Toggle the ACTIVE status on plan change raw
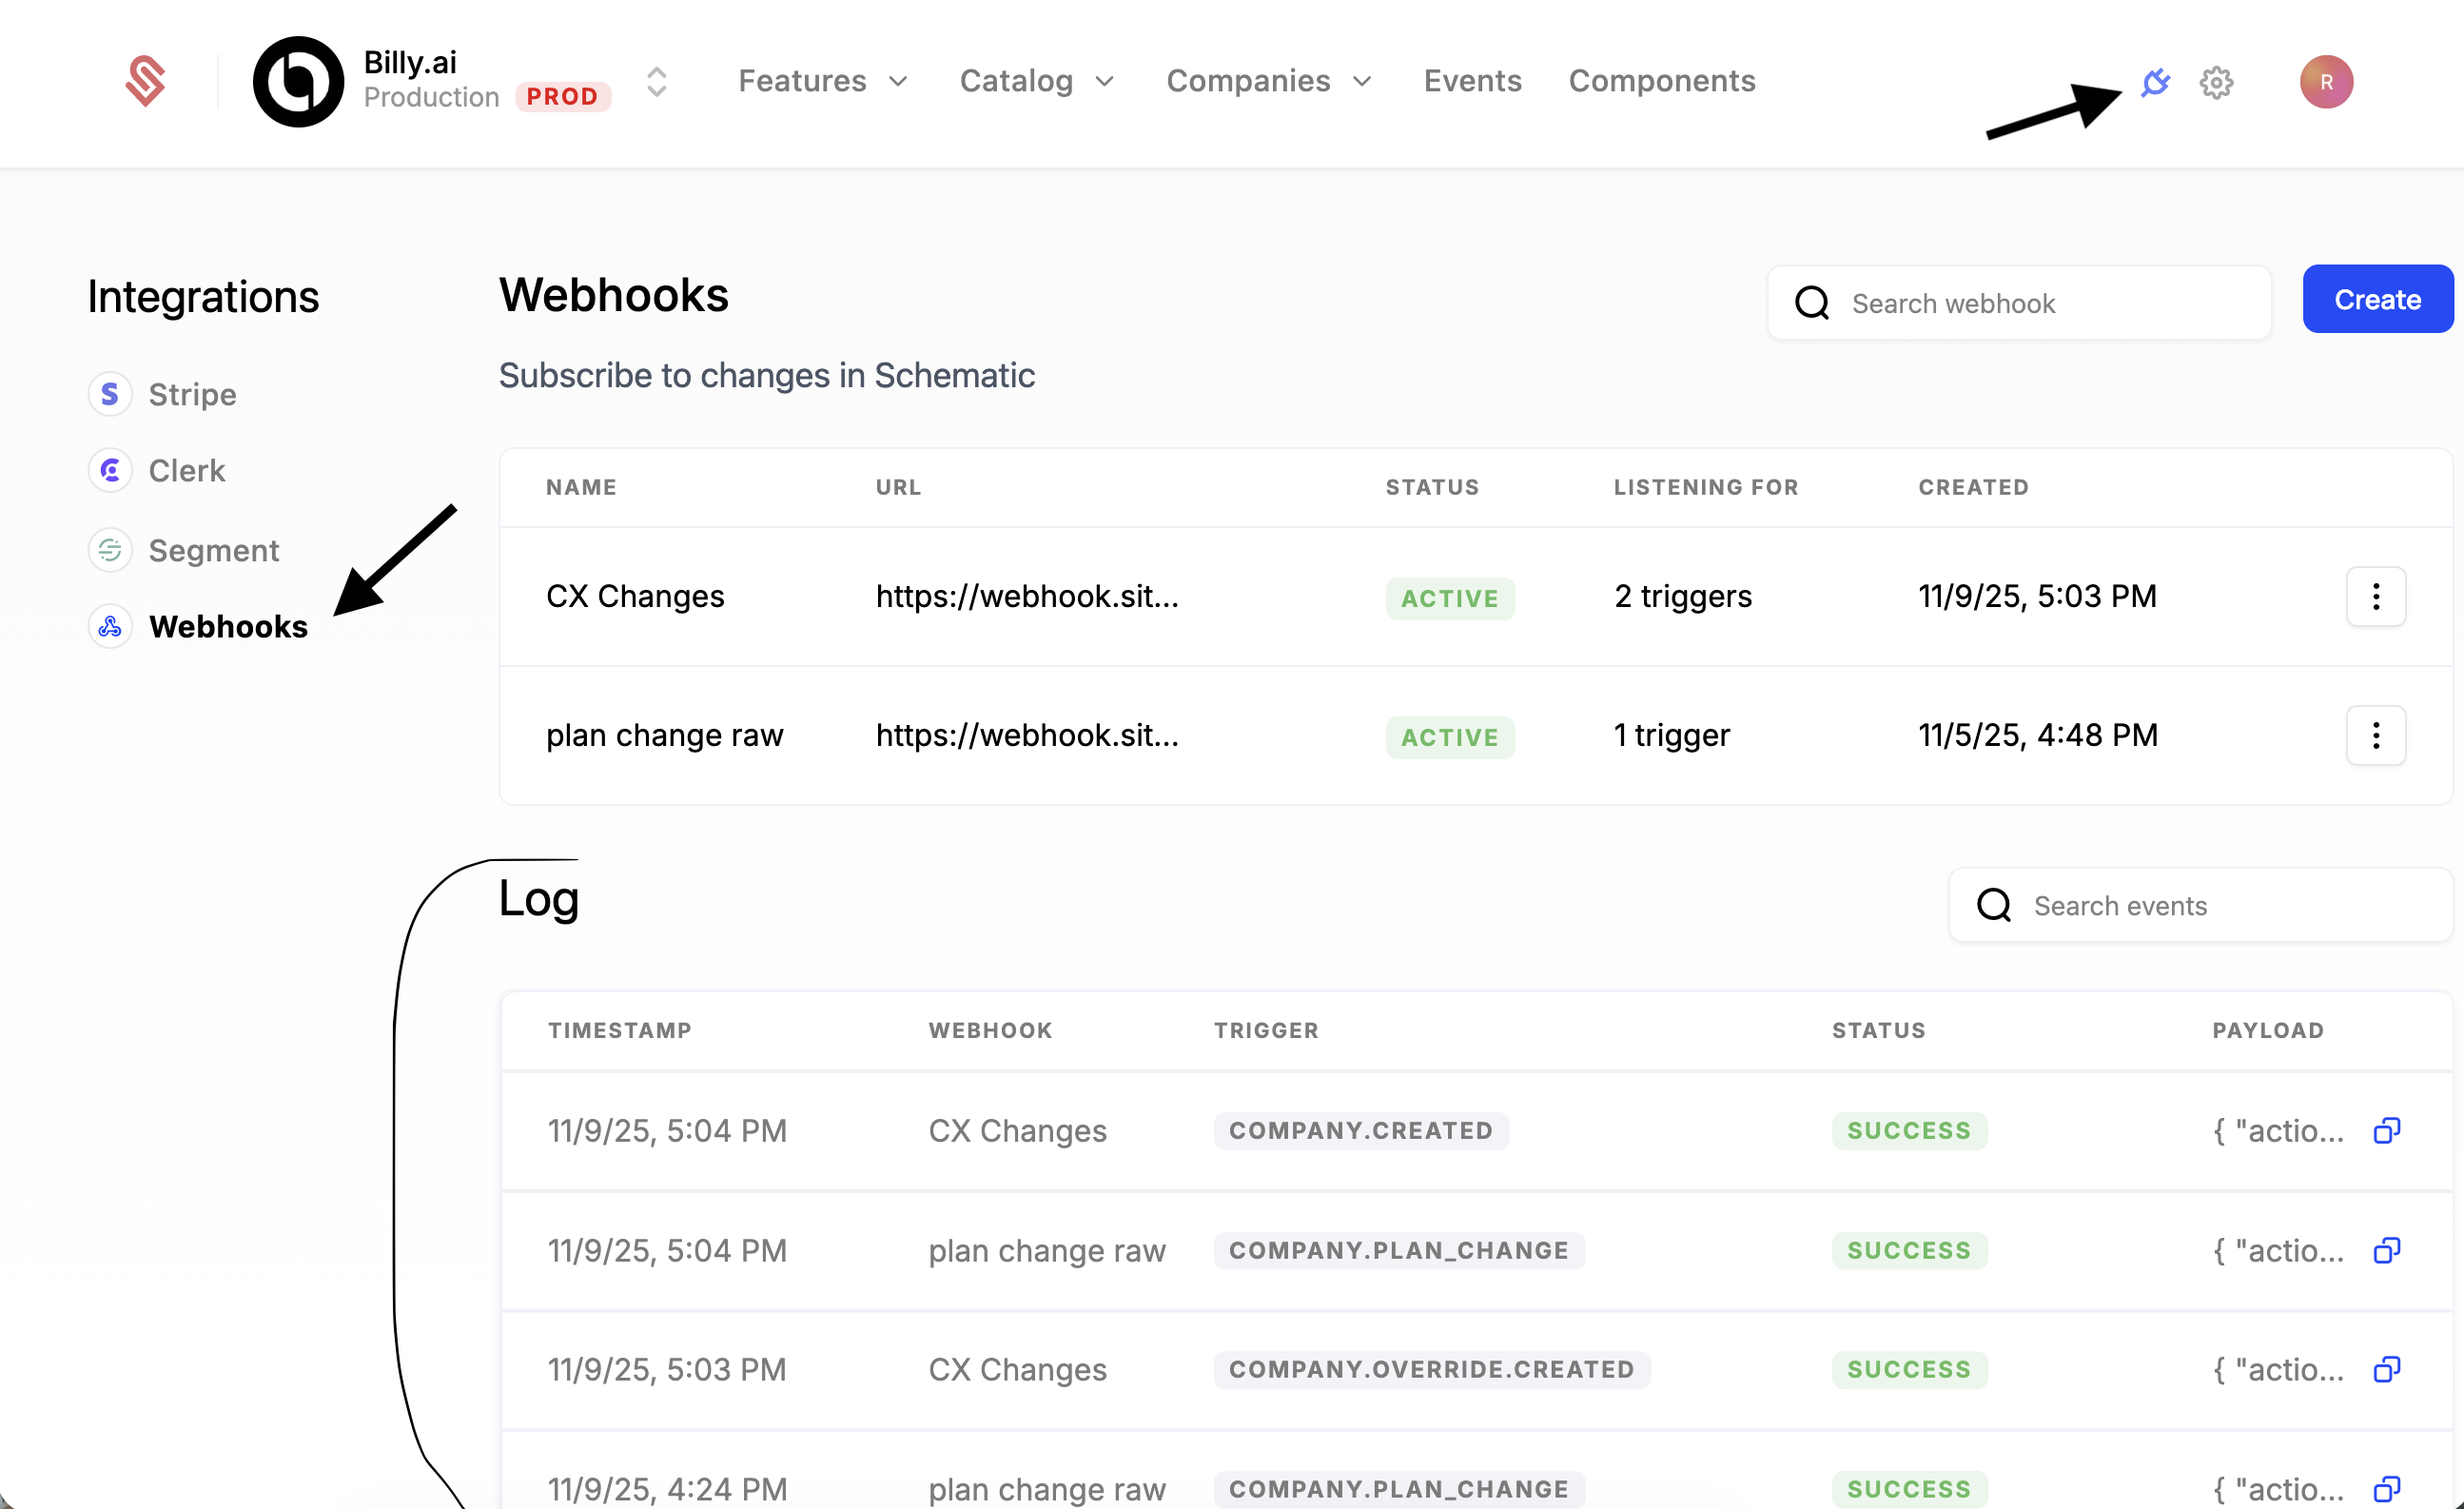Image resolution: width=2464 pixels, height=1509 pixels. tap(1450, 737)
